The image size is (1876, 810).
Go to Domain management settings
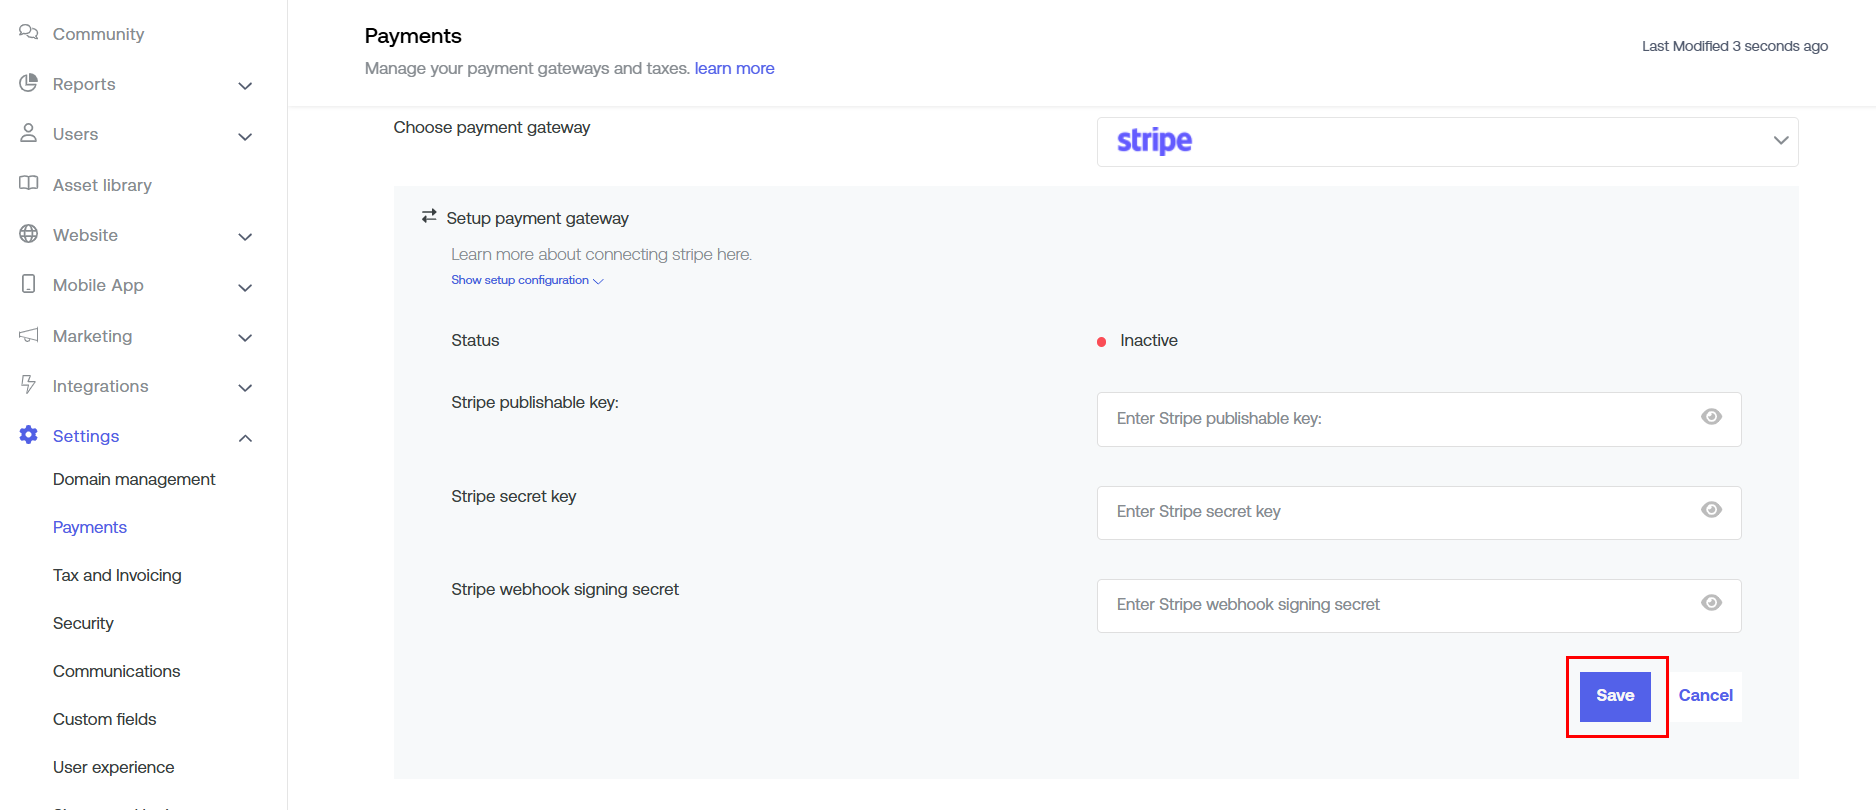(134, 479)
